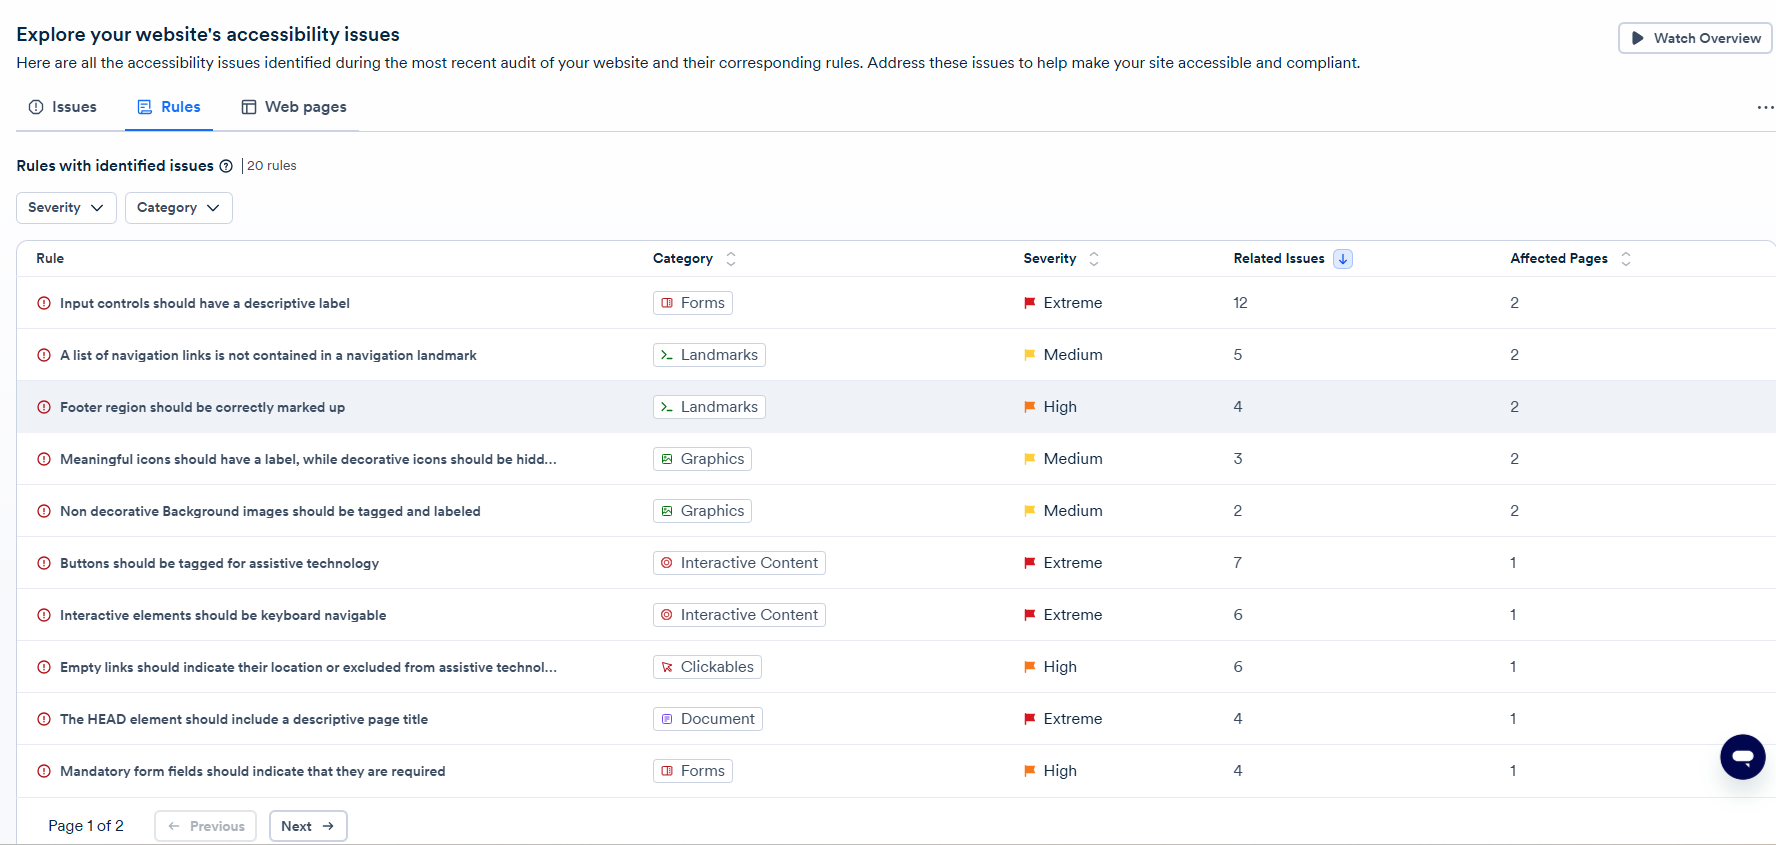Image resolution: width=1776 pixels, height=845 pixels.
Task: Sort table by Affected Pages column
Action: pos(1626,259)
